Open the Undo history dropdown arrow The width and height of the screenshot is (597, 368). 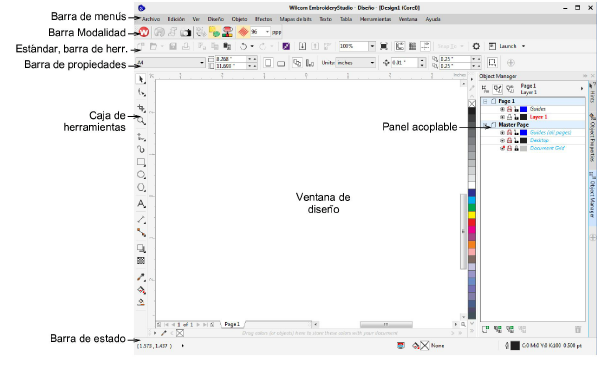pos(252,46)
